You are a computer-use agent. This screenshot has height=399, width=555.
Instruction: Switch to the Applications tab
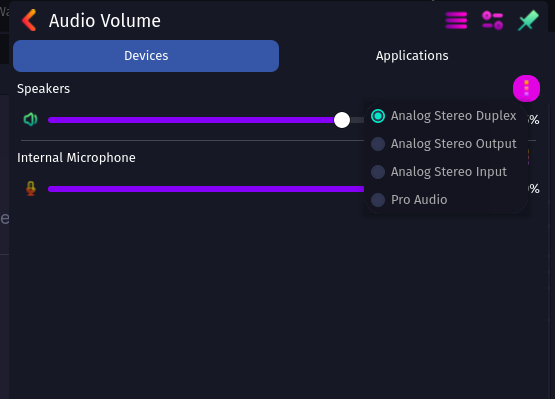pos(412,56)
